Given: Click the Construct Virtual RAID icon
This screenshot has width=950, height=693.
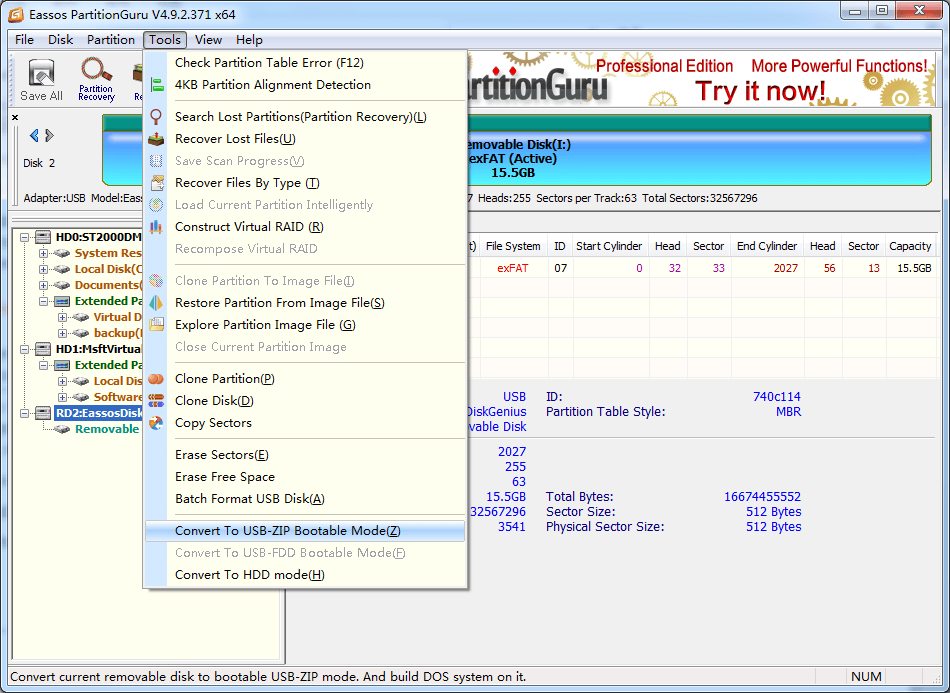Looking at the screenshot, I should click(x=156, y=227).
